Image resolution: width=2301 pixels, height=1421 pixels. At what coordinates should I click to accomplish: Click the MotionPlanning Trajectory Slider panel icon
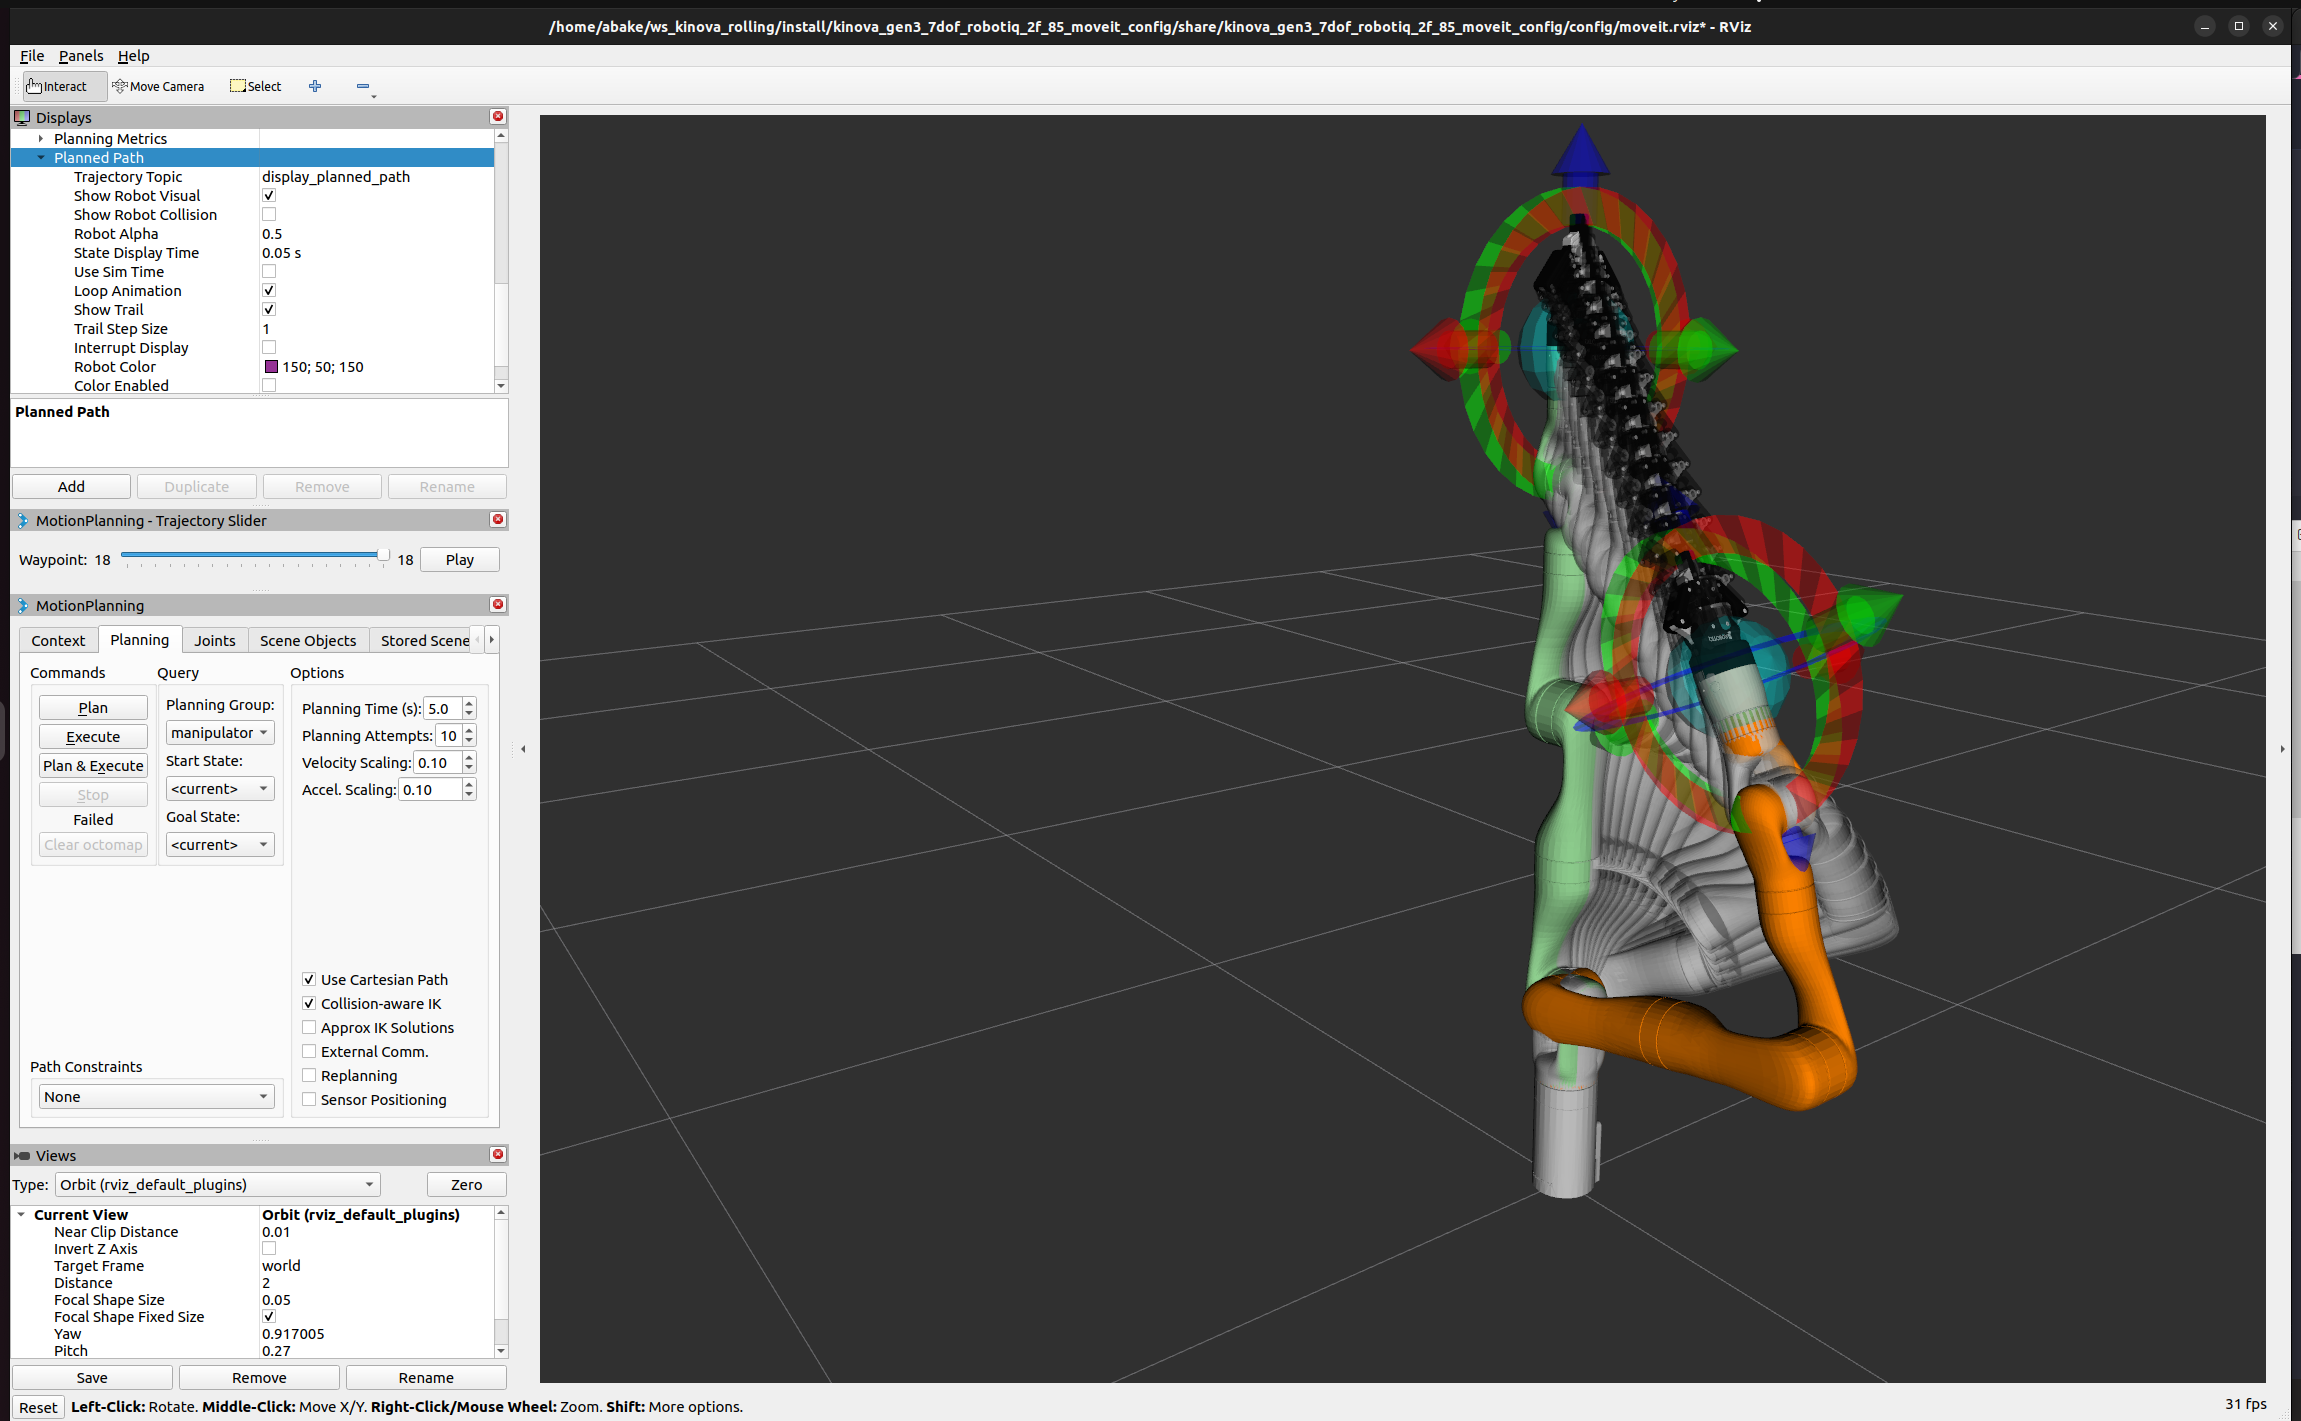coord(22,521)
